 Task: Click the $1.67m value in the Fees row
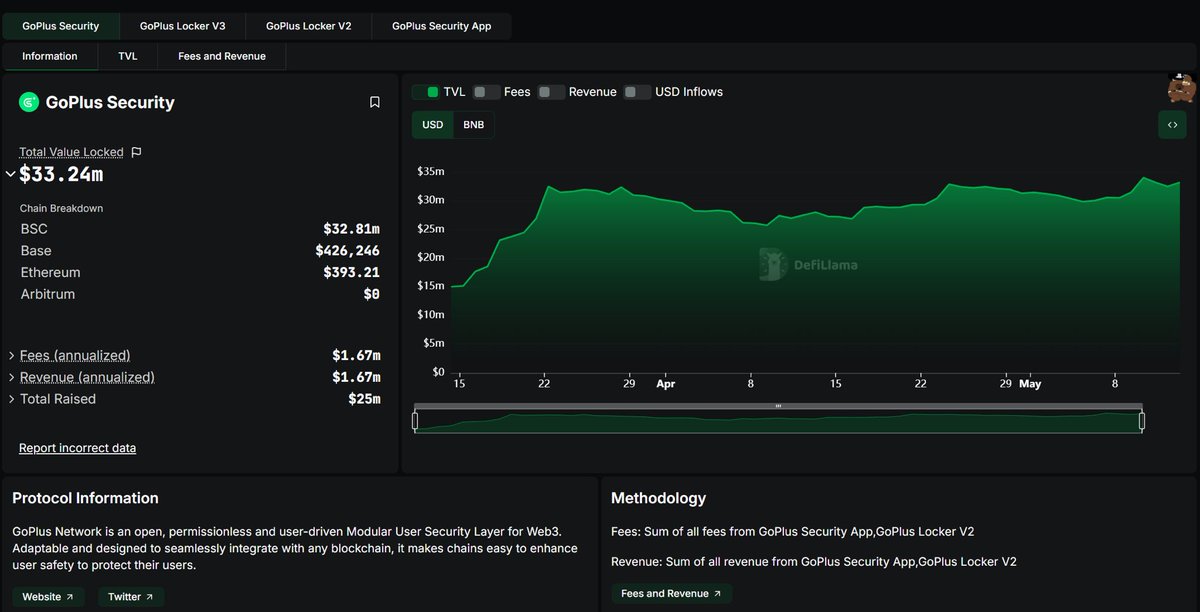(356, 355)
